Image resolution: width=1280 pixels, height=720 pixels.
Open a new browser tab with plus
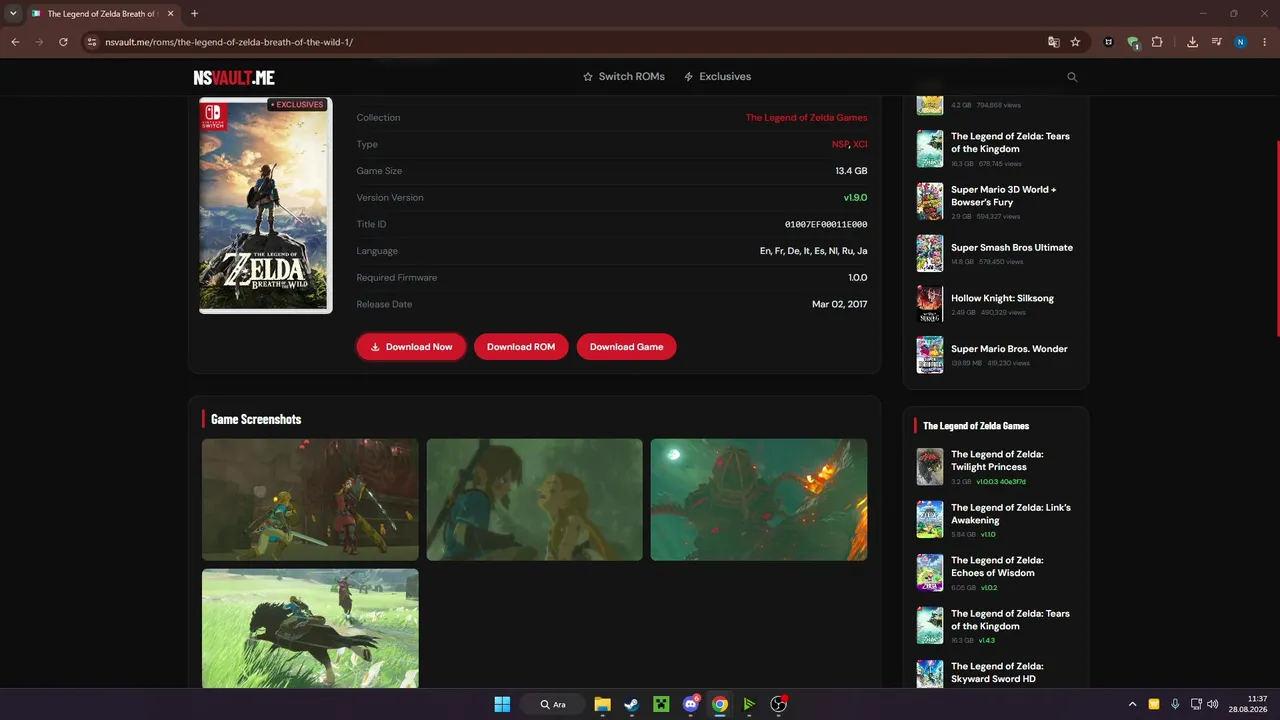(194, 14)
